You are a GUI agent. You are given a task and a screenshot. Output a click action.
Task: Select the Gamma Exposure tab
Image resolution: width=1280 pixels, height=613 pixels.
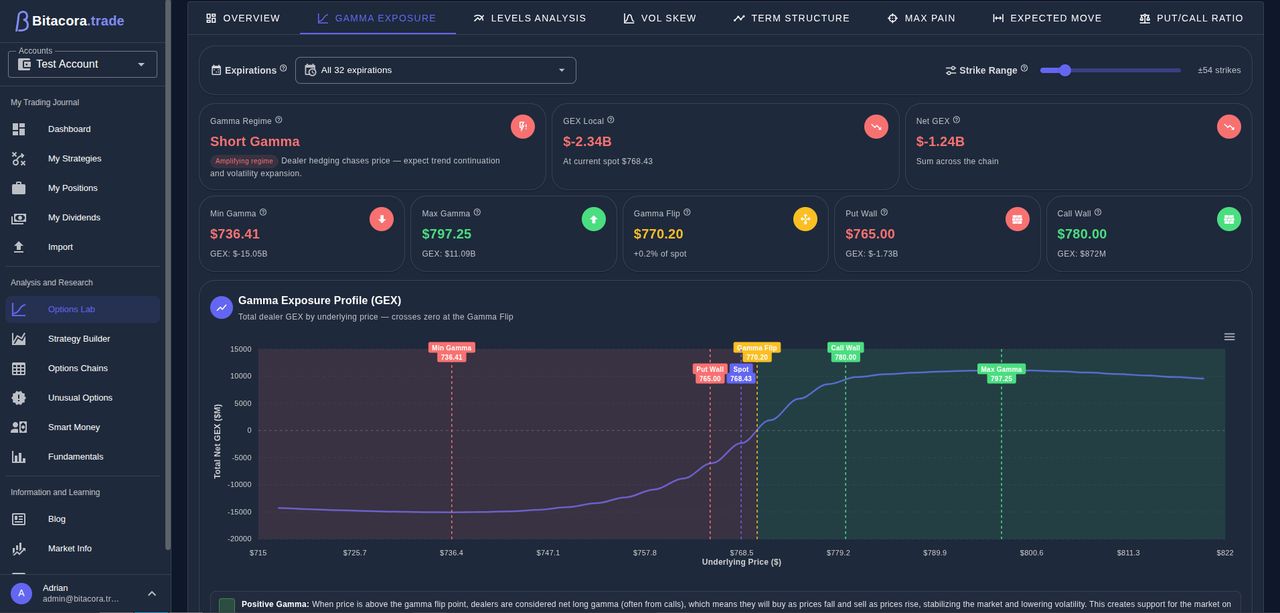tap(377, 18)
